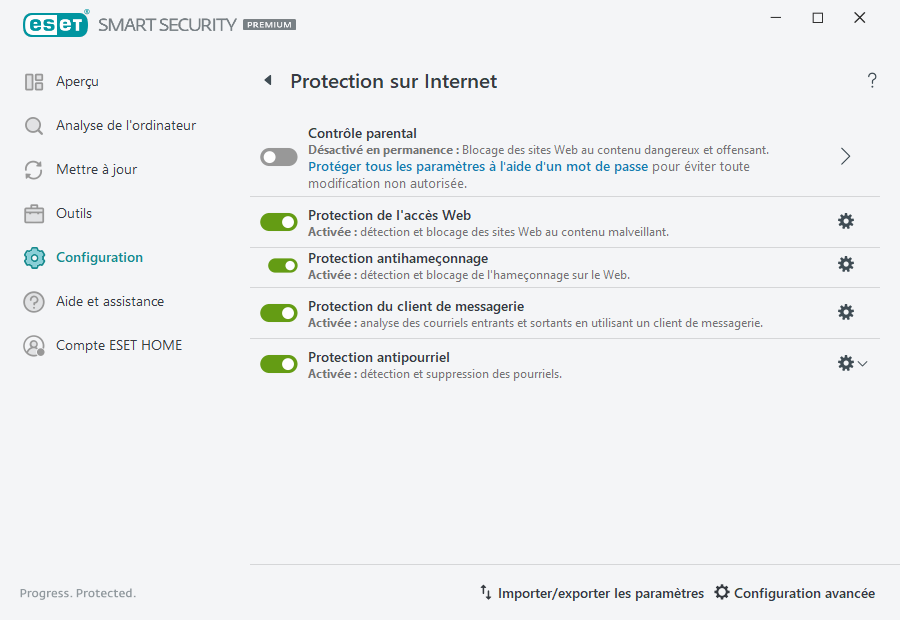
Task: Click the ESET logo
Action: [x=56, y=24]
